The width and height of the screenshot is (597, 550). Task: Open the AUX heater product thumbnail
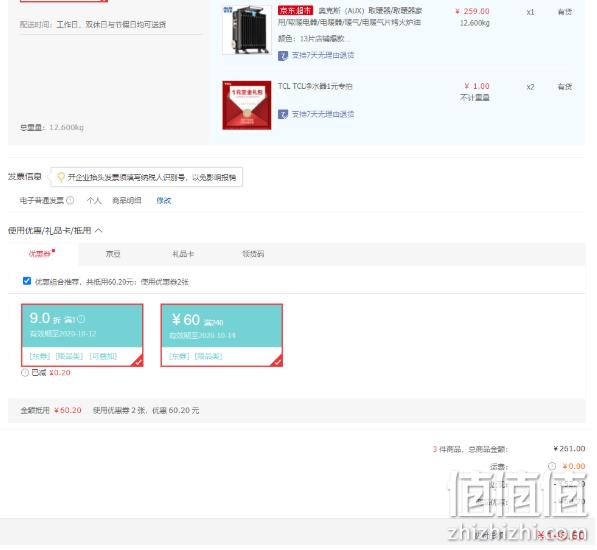pyautogui.click(x=247, y=30)
